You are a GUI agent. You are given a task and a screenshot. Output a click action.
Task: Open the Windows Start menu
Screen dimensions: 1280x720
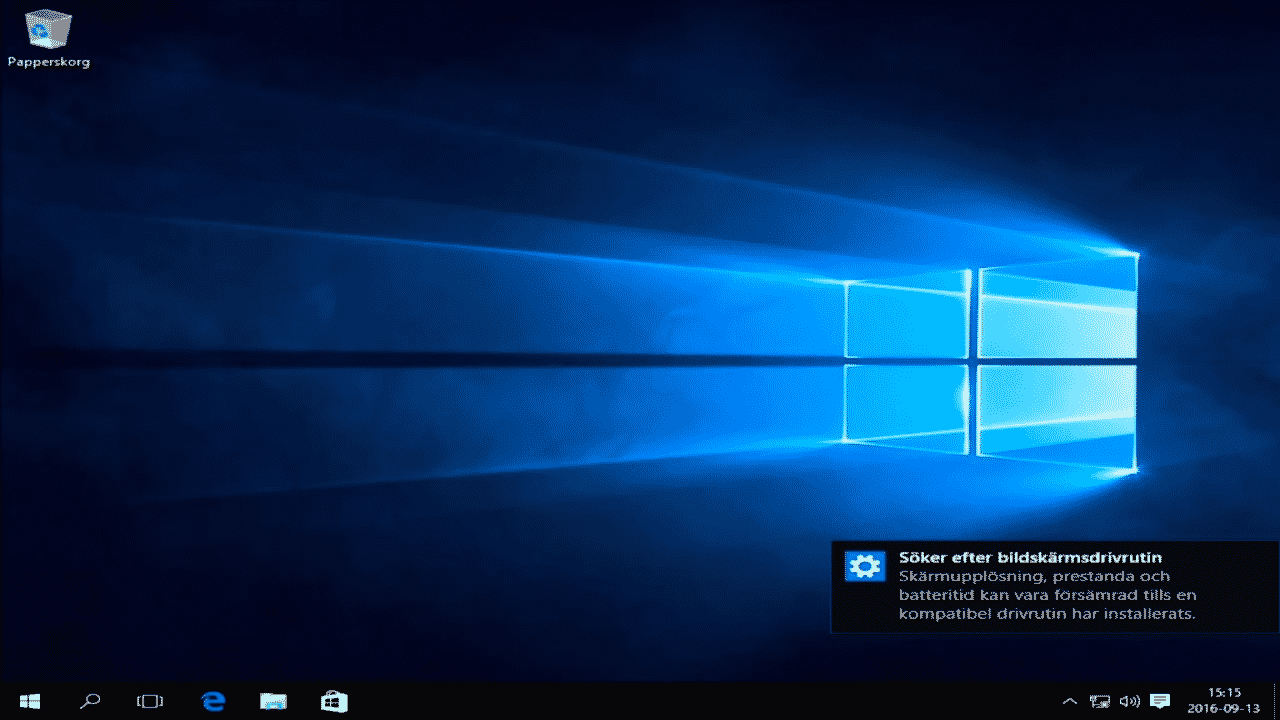29,701
